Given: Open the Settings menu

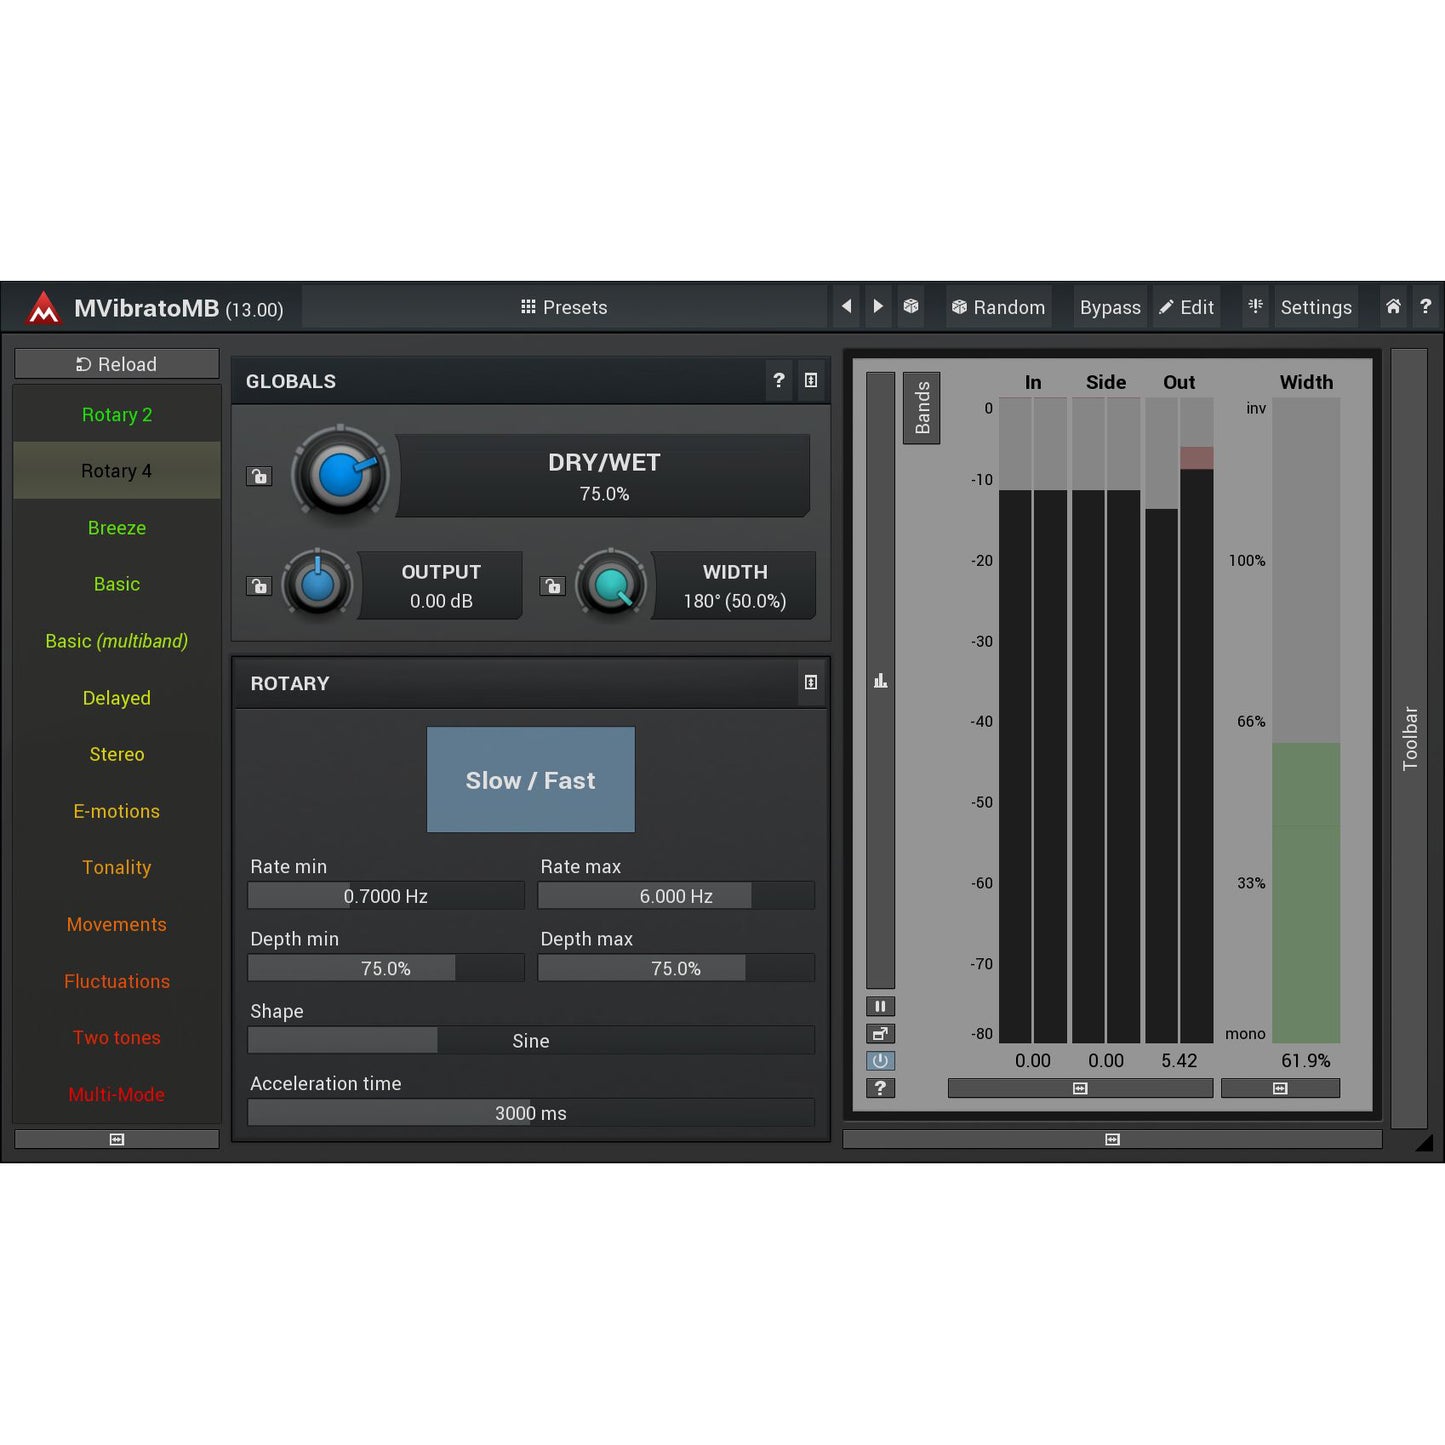Looking at the screenshot, I should click(x=1316, y=307).
